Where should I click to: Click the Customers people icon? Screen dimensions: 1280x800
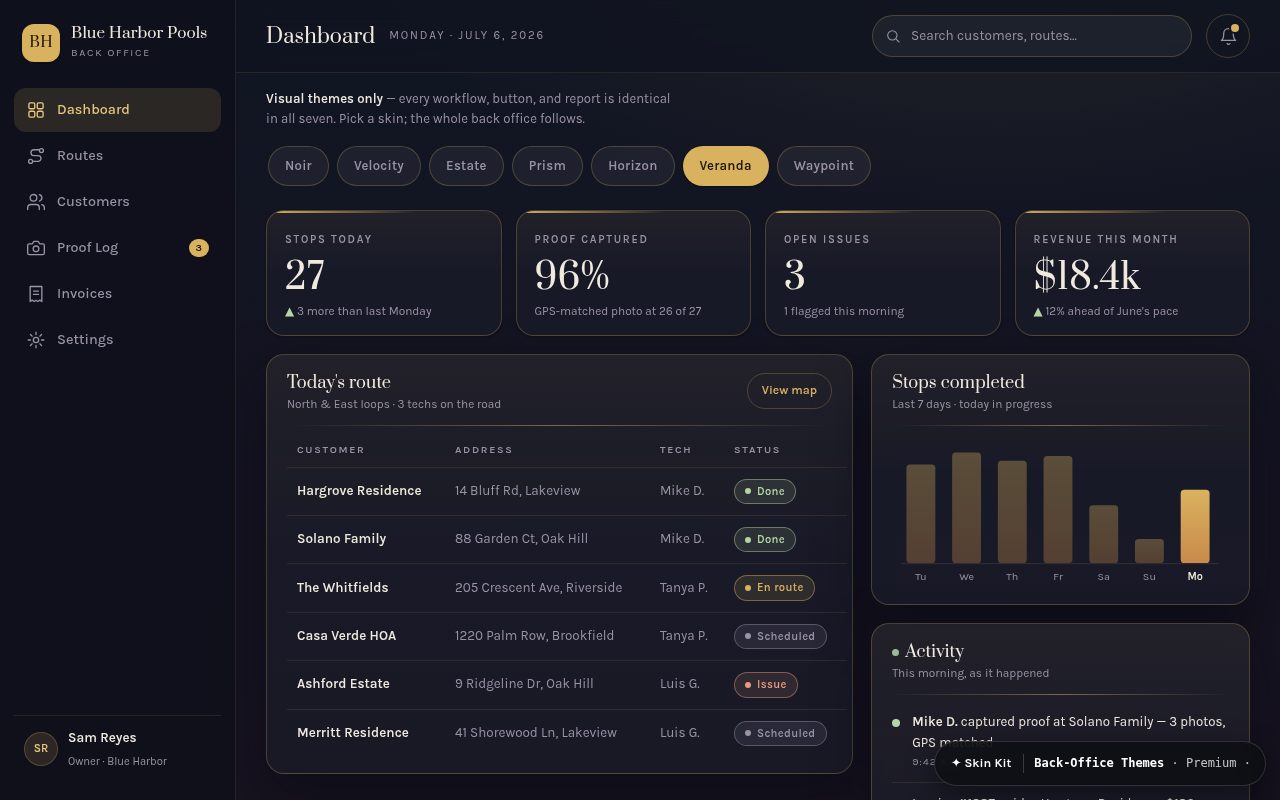tap(36, 202)
